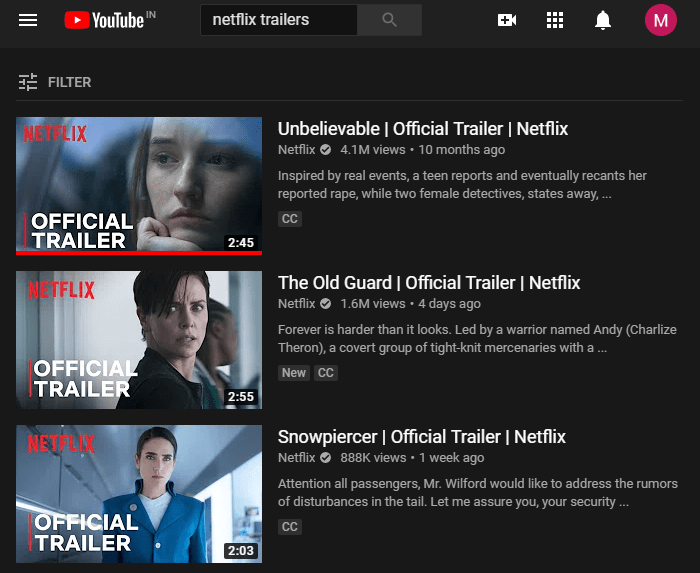Open the hamburger guide menu

point(28,20)
